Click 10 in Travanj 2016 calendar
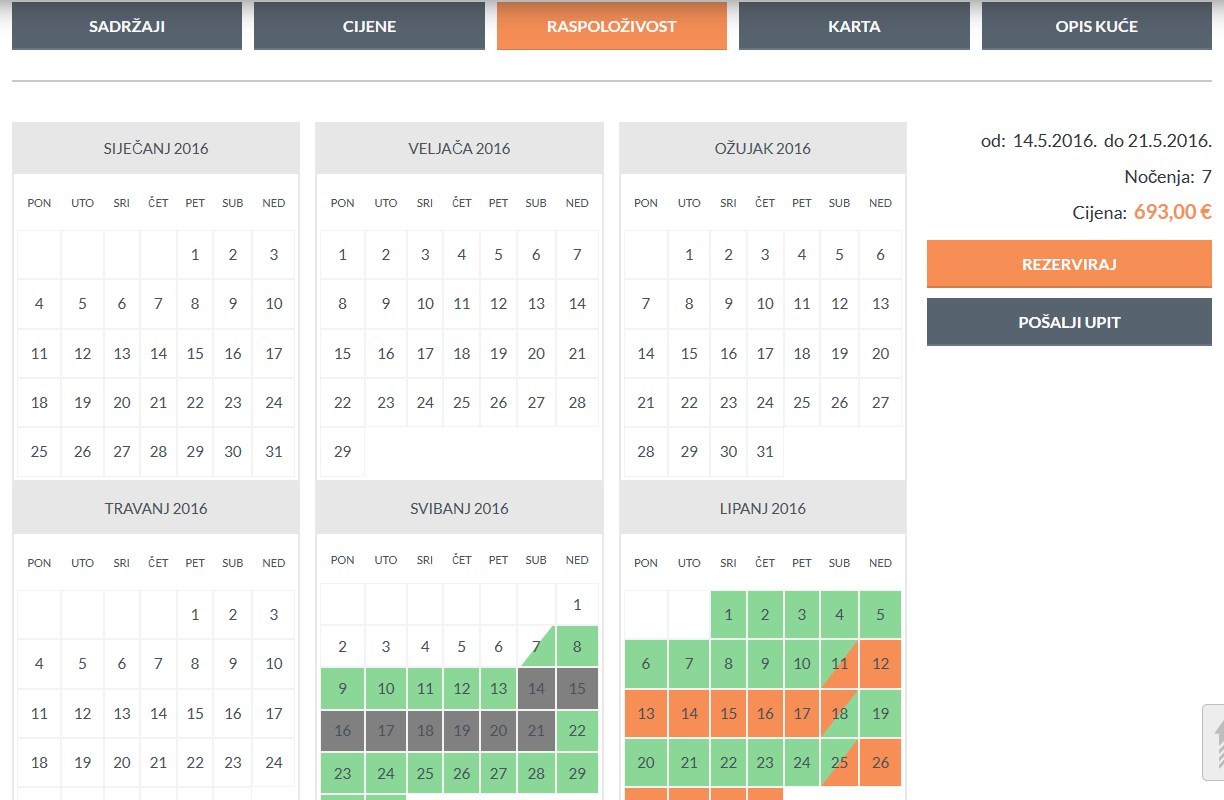This screenshot has width=1224, height=800. coord(274,663)
